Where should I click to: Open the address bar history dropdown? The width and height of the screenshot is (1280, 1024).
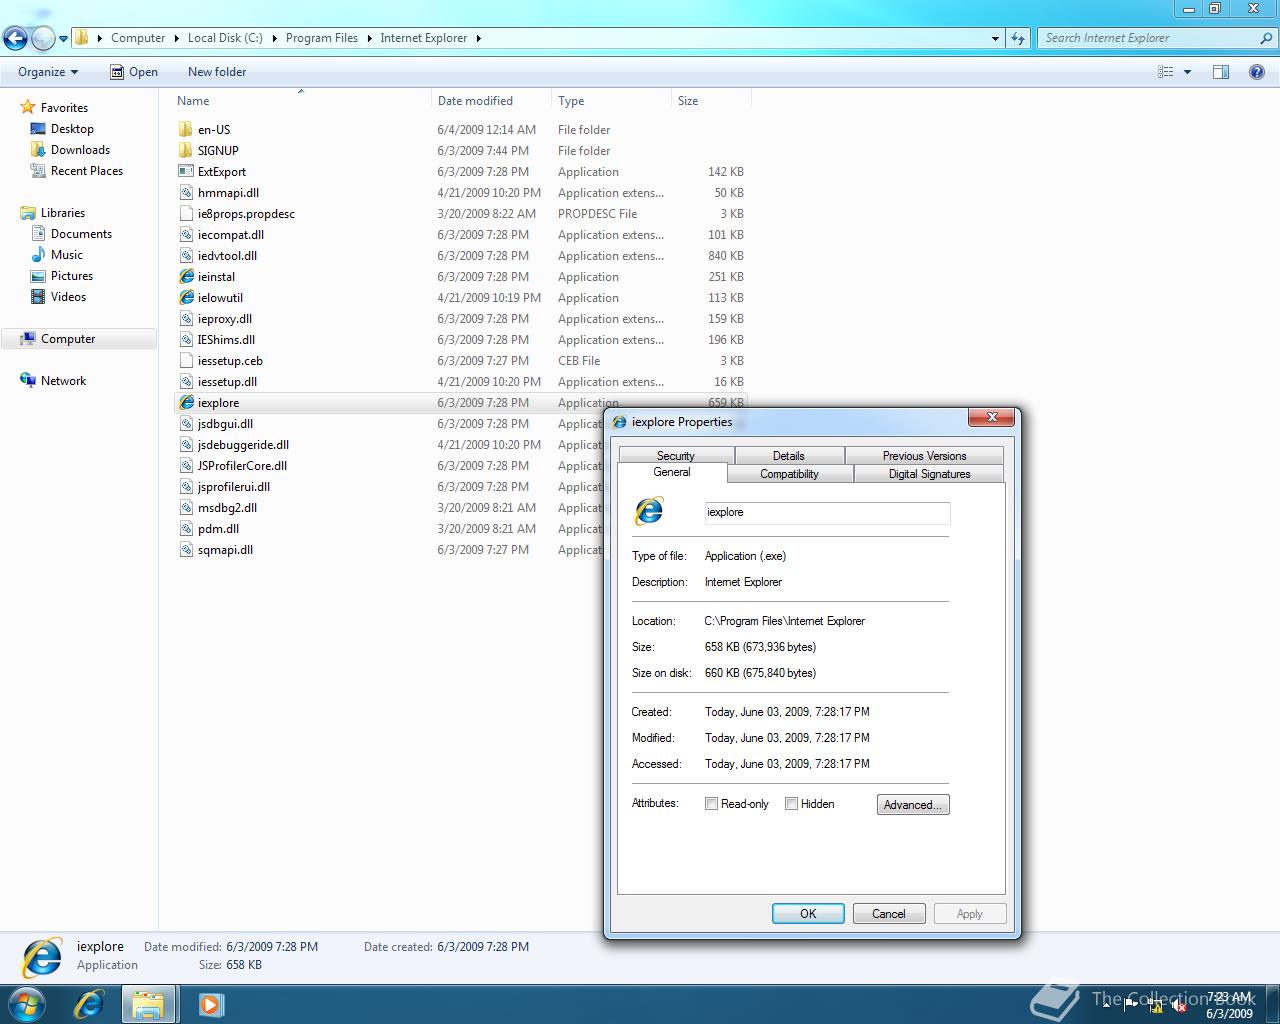click(x=995, y=38)
